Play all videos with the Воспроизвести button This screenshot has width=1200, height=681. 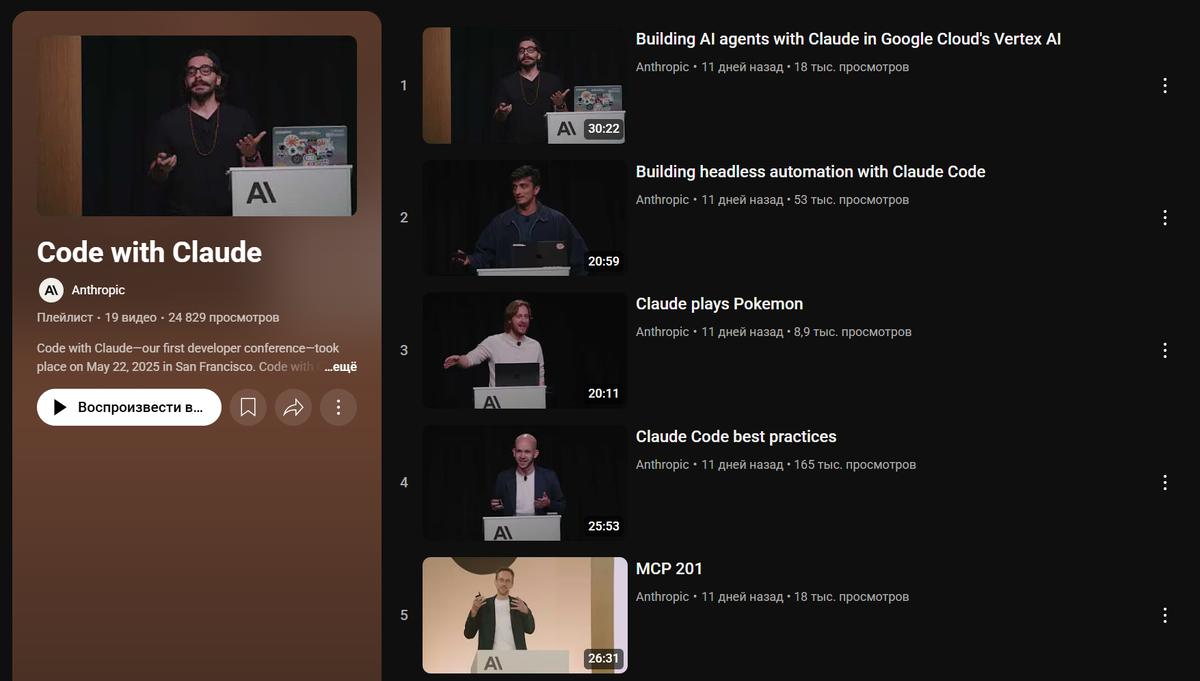(129, 407)
